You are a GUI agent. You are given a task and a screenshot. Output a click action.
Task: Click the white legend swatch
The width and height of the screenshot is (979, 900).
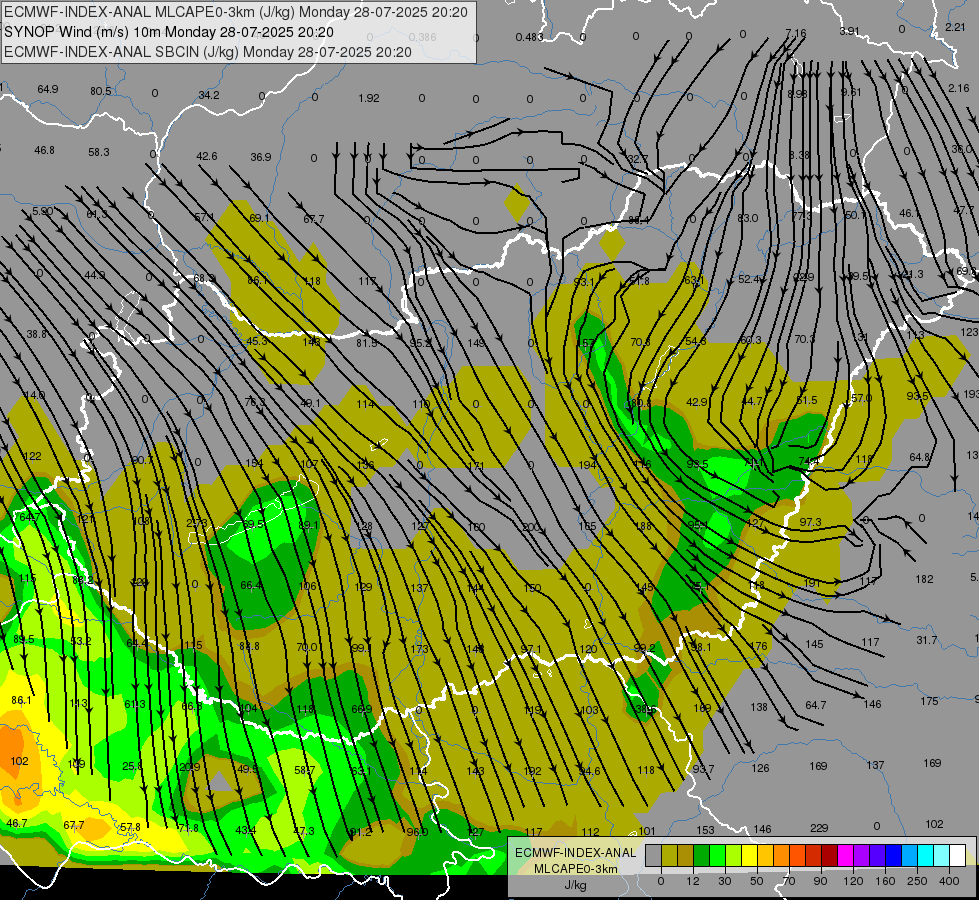[x=958, y=855]
